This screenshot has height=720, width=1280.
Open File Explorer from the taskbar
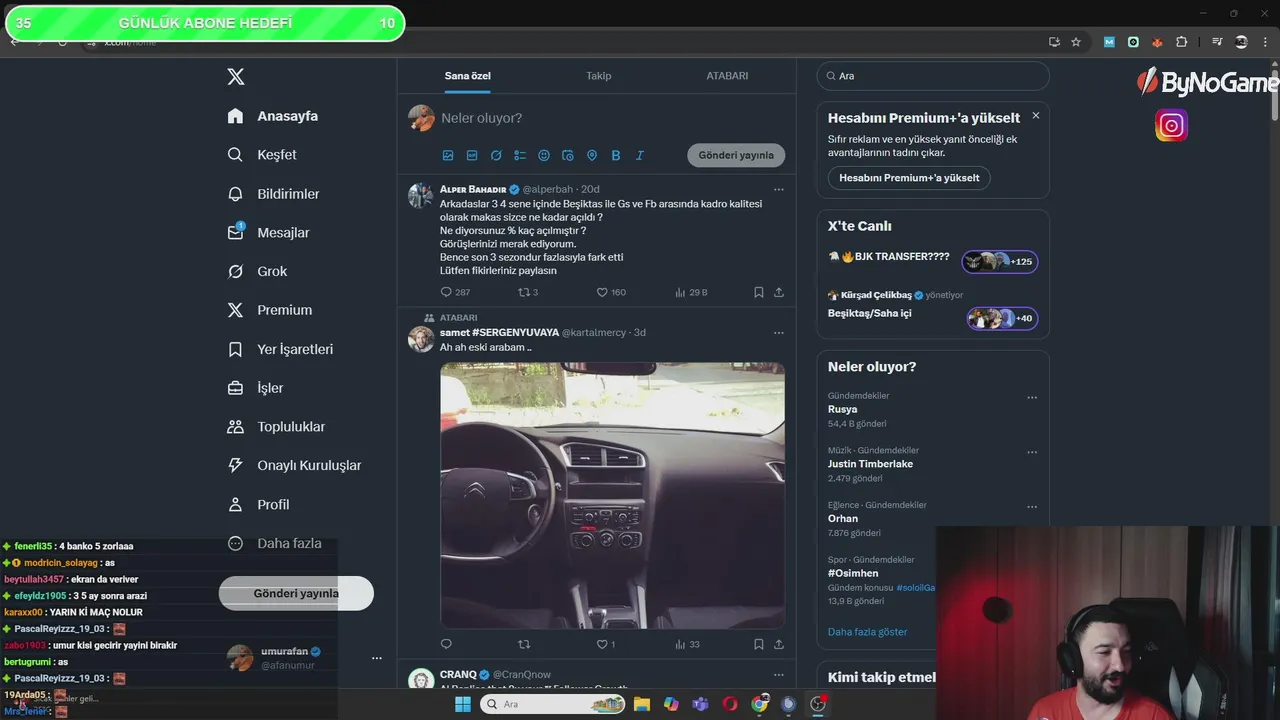pos(642,704)
